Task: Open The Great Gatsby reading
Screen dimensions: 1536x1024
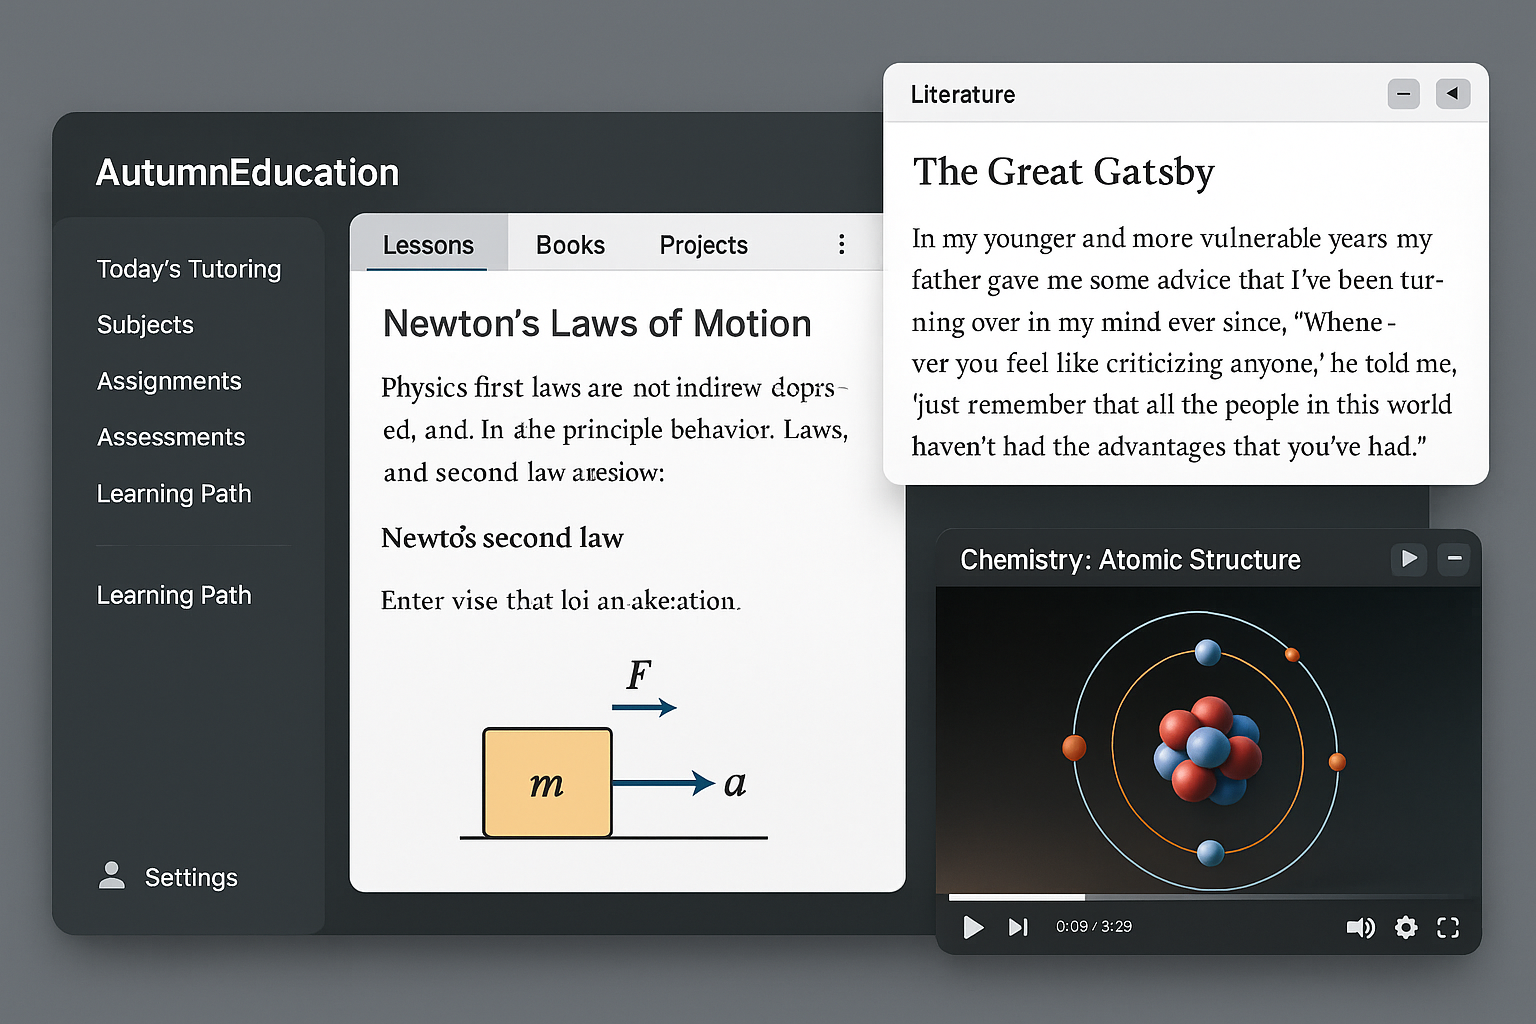Action: click(1063, 171)
